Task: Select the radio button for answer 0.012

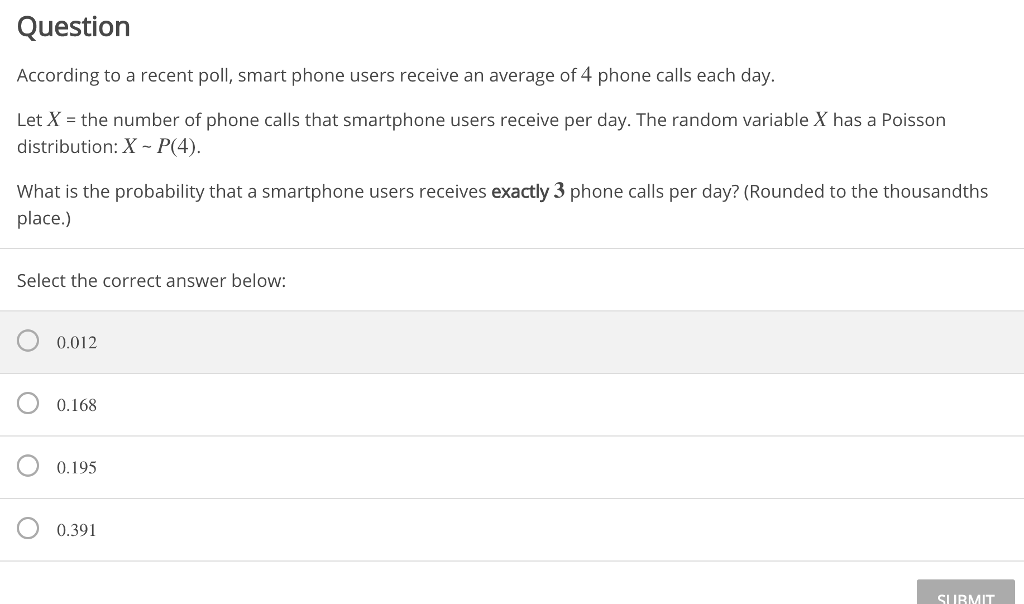Action: click(28, 340)
